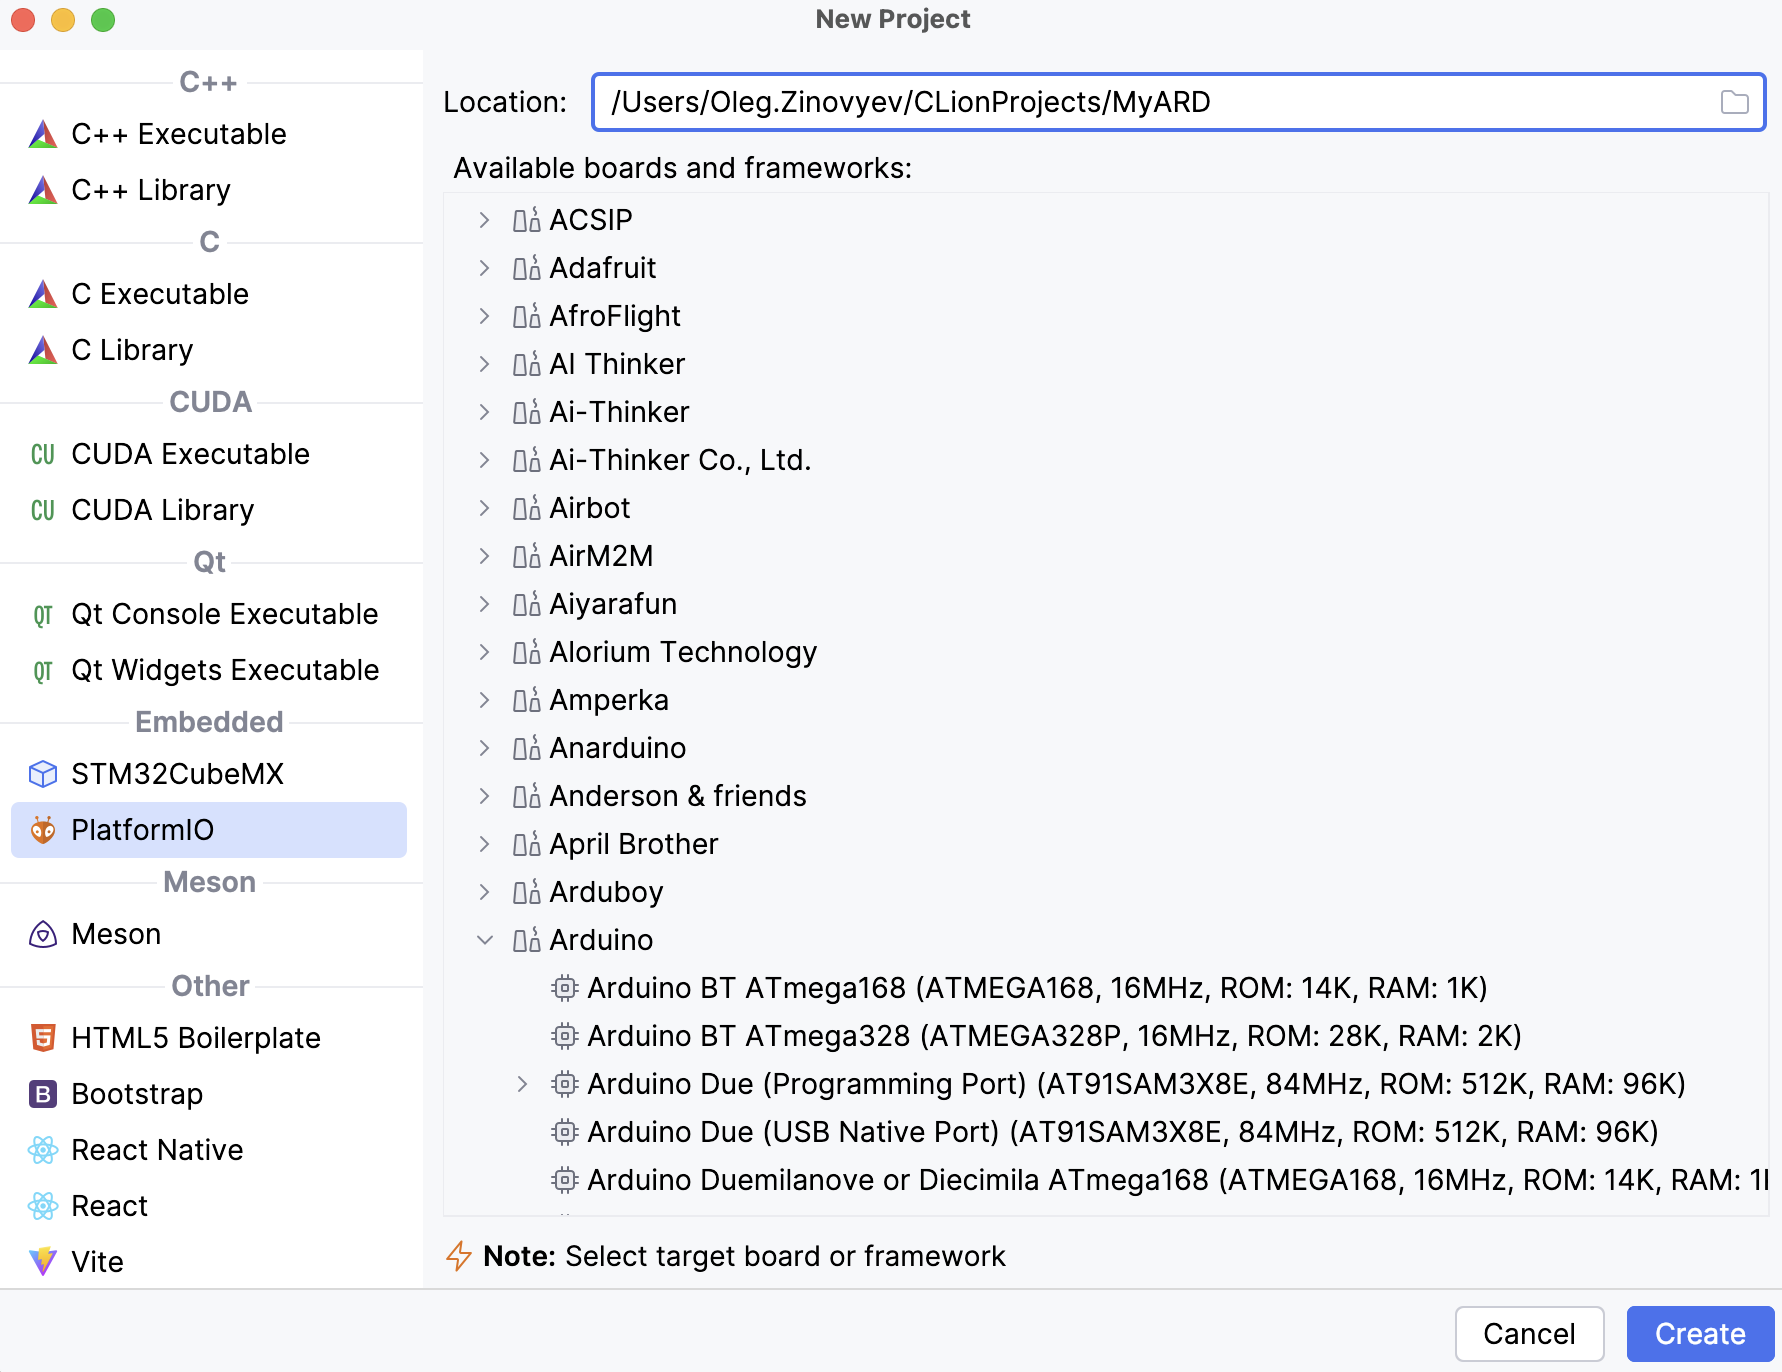Click the CUDA Executable icon

pos(42,454)
